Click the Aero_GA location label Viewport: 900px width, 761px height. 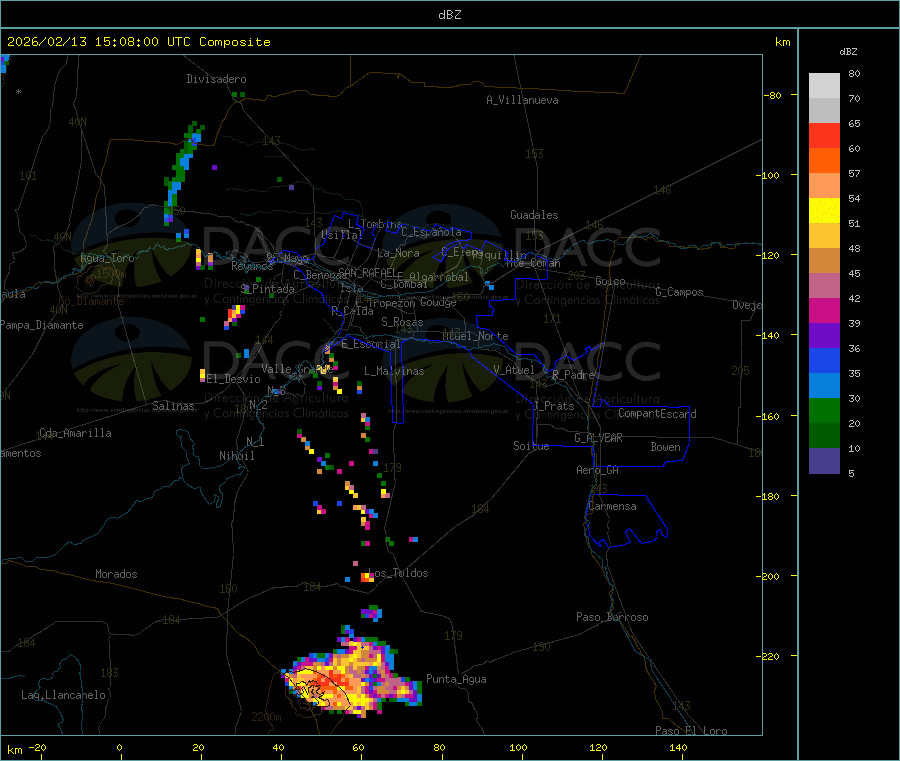pos(598,470)
